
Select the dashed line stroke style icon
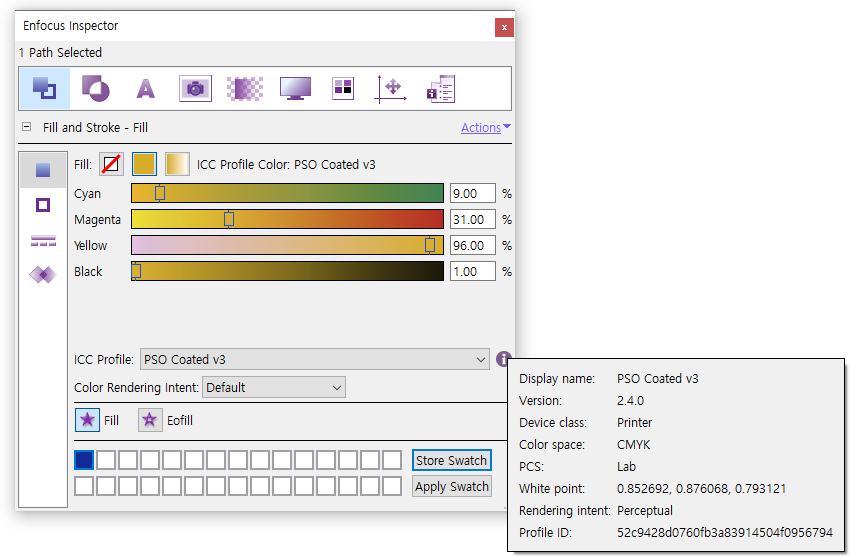[43, 240]
